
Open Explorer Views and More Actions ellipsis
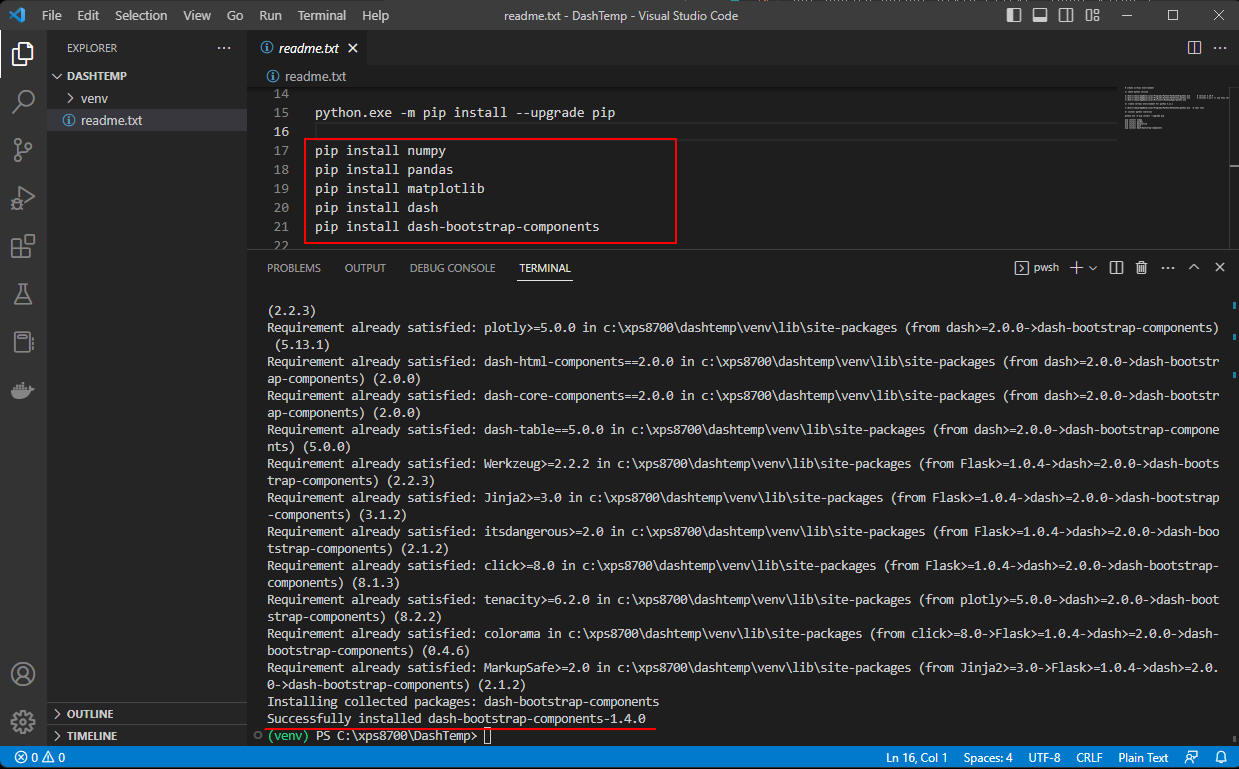223,48
